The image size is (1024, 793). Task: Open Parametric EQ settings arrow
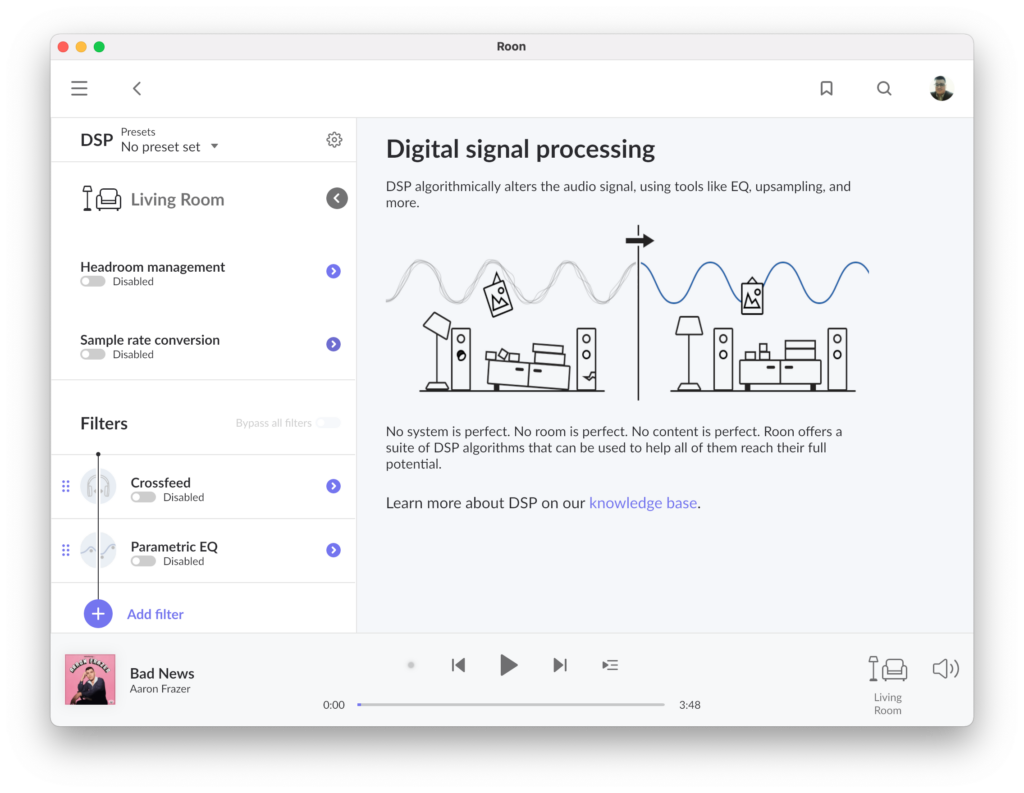click(x=334, y=550)
